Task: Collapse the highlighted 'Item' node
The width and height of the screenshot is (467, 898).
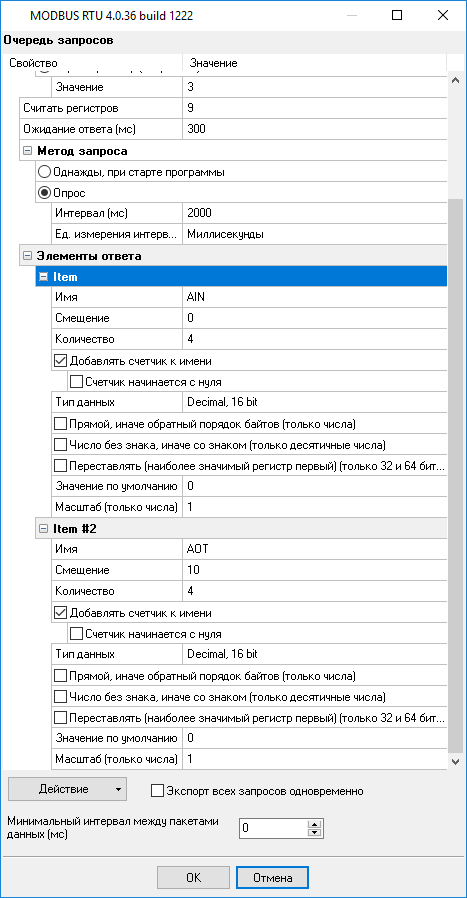Action: 42,277
